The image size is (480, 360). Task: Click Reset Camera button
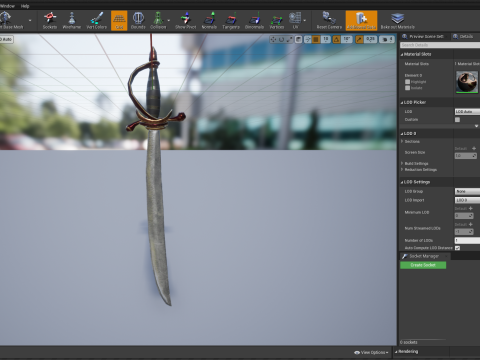(329, 21)
